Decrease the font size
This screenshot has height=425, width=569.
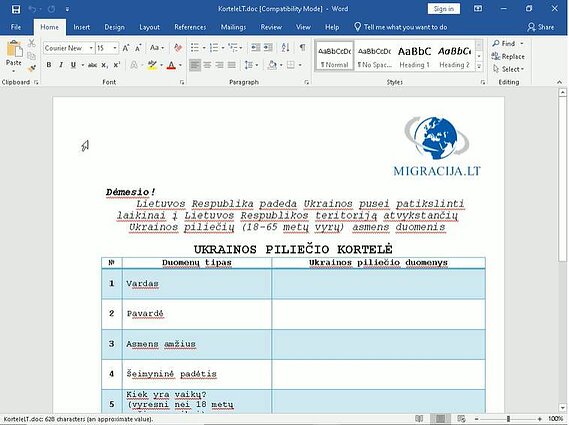138,48
